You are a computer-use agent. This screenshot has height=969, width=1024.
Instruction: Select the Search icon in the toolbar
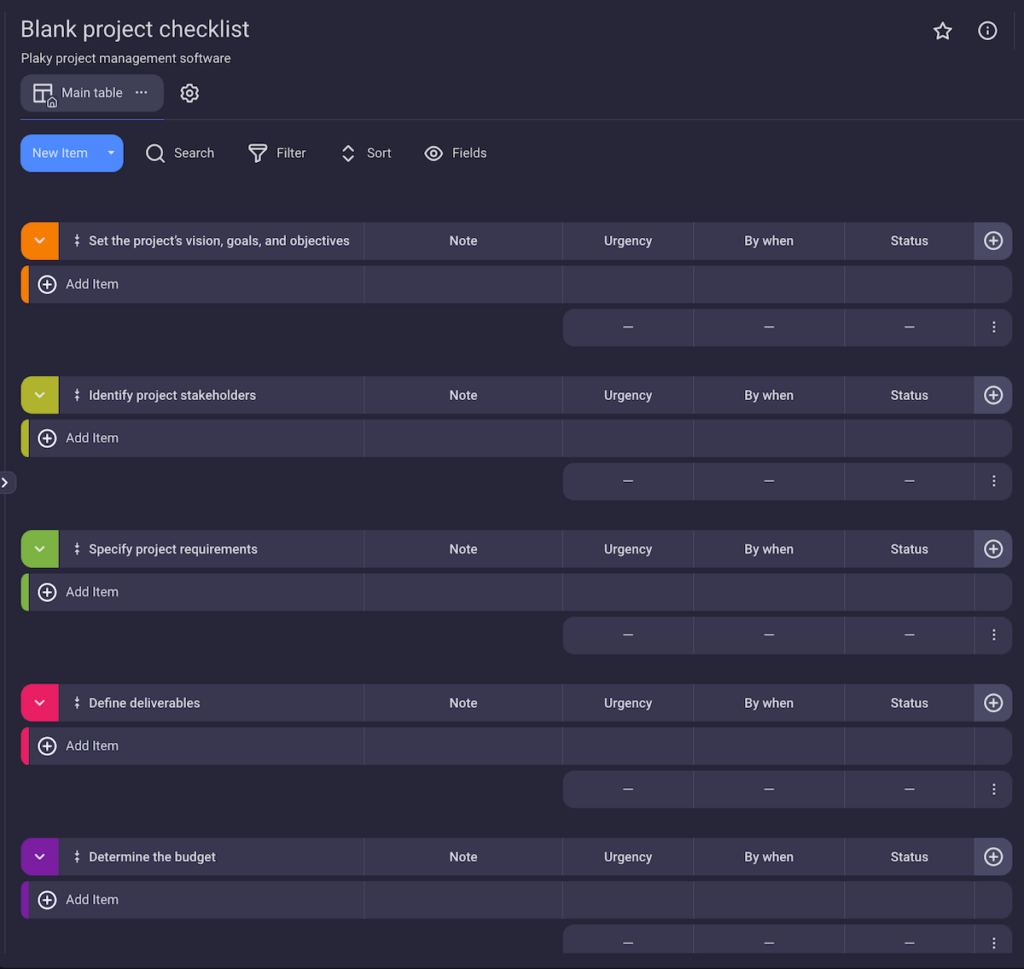pyautogui.click(x=155, y=153)
